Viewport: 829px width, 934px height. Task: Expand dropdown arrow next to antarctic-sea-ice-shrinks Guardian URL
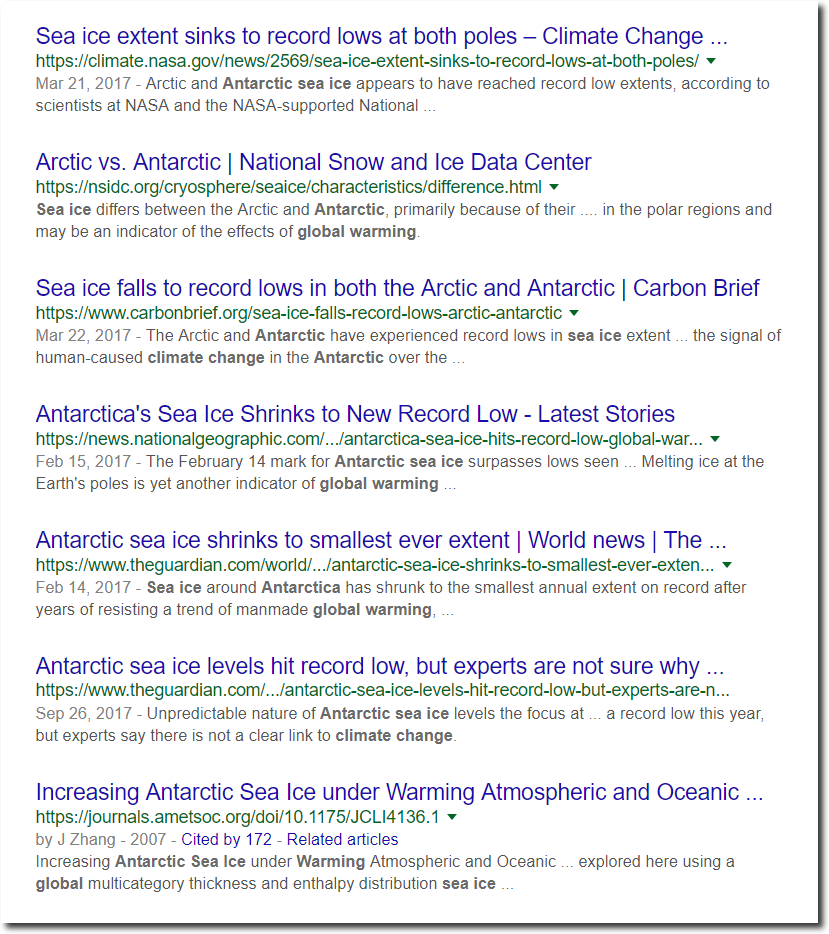[727, 565]
